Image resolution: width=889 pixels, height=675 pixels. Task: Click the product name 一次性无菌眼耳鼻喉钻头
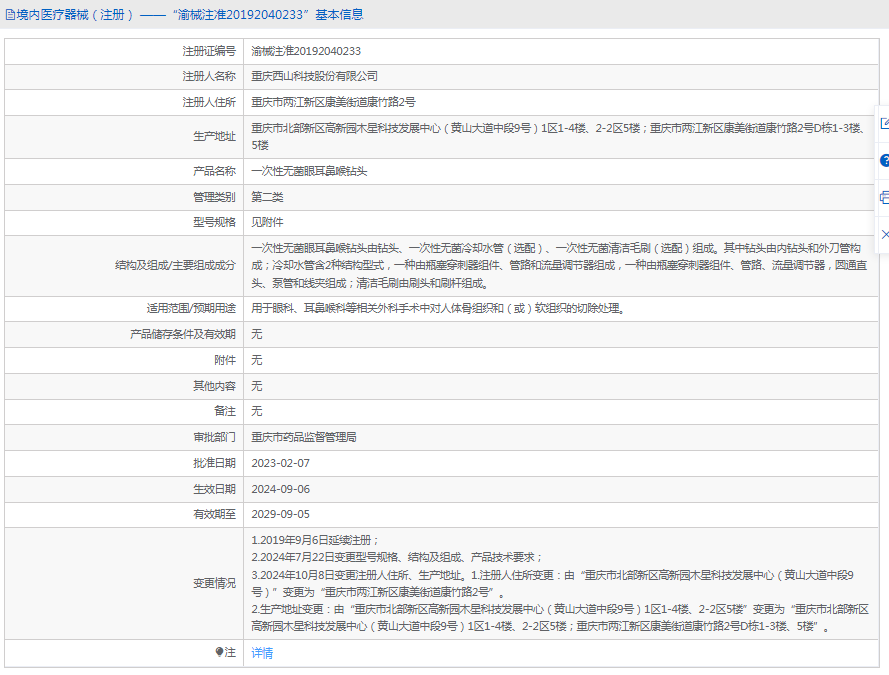click(x=309, y=171)
